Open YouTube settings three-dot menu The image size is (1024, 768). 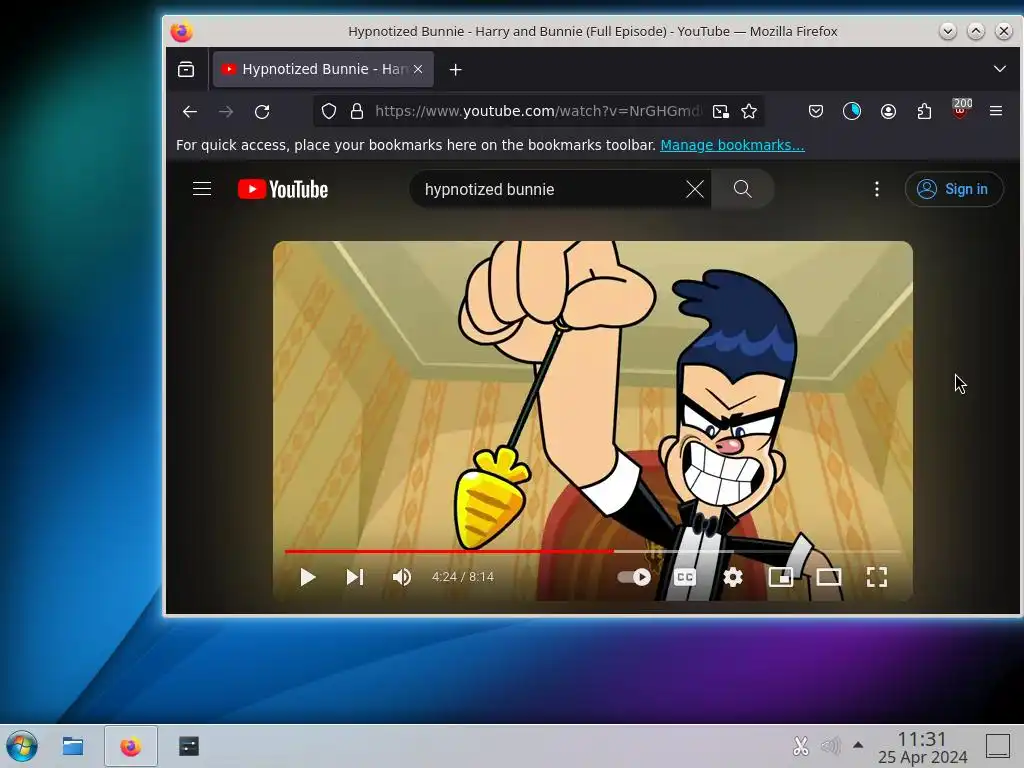click(x=876, y=189)
